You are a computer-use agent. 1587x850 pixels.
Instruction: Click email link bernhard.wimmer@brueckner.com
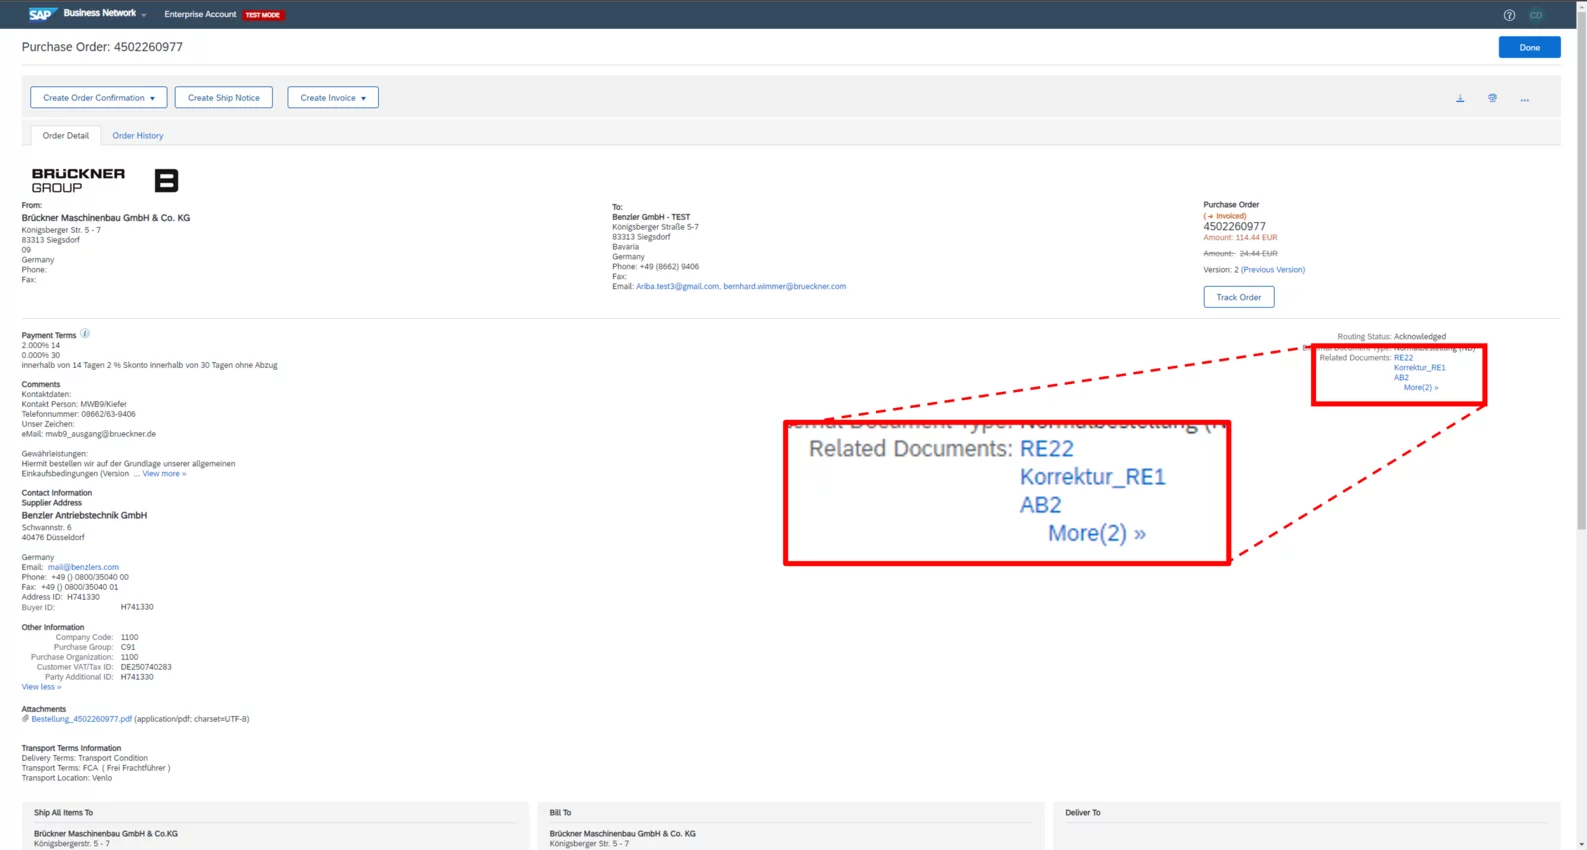pos(784,287)
